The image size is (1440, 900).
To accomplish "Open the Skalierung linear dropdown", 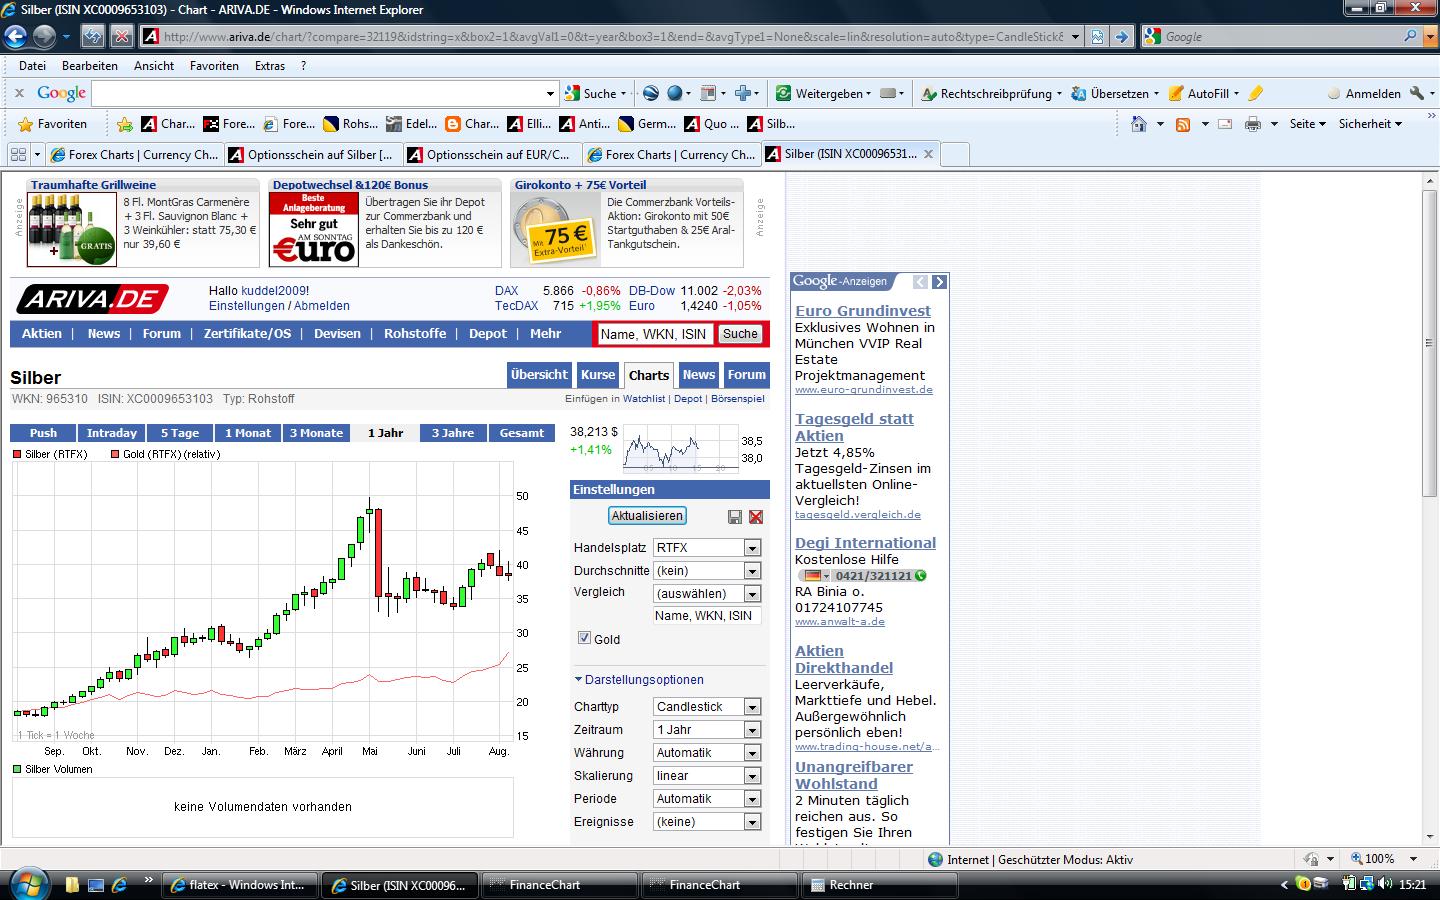I will tap(752, 776).
